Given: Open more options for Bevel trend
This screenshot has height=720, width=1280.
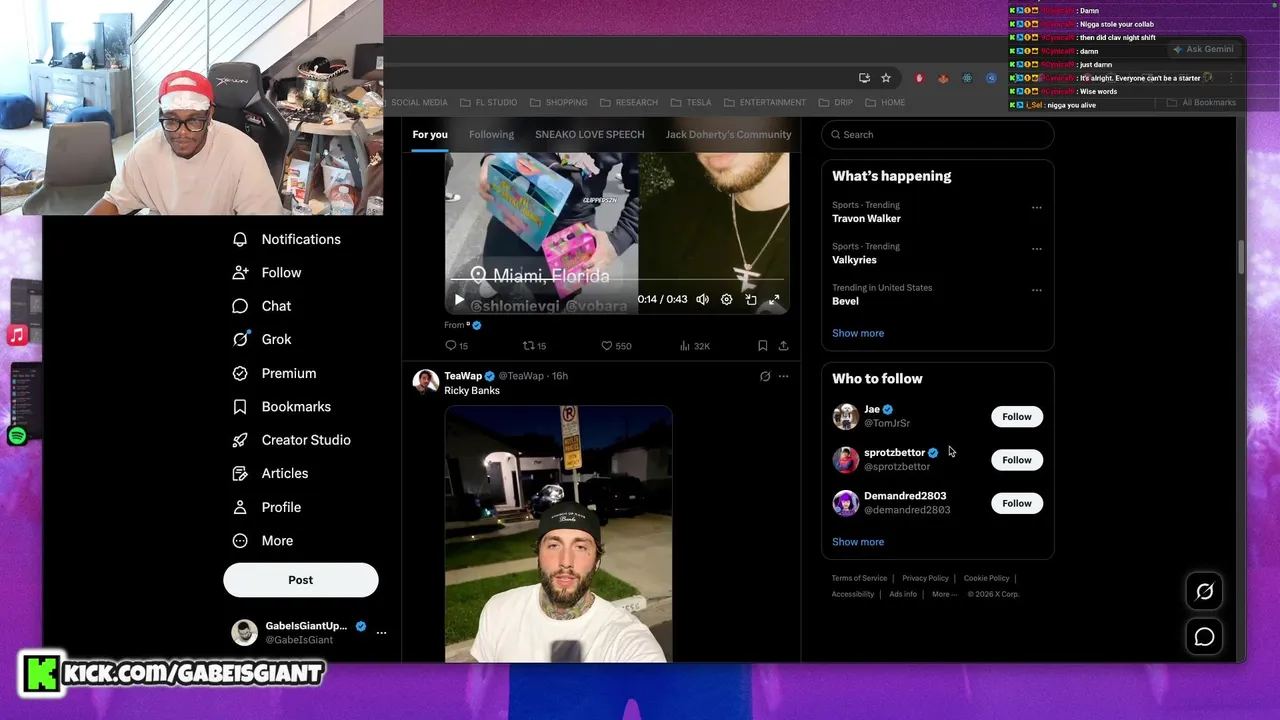Looking at the screenshot, I should 1037,290.
